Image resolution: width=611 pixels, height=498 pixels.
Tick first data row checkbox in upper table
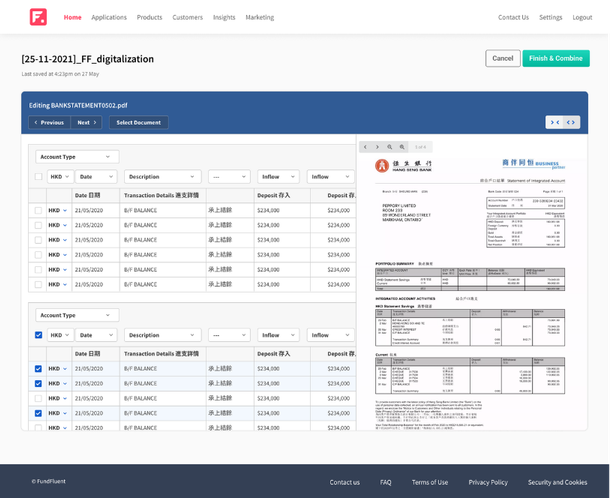point(38,210)
